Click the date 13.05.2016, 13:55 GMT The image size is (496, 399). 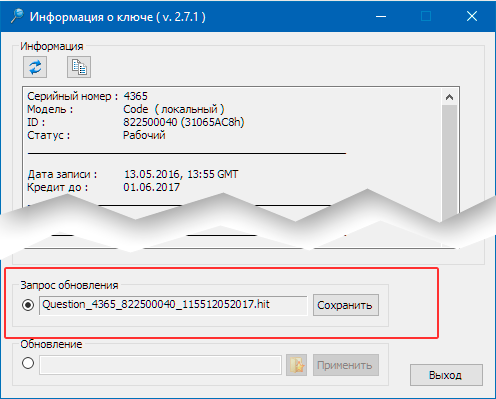click(x=181, y=174)
